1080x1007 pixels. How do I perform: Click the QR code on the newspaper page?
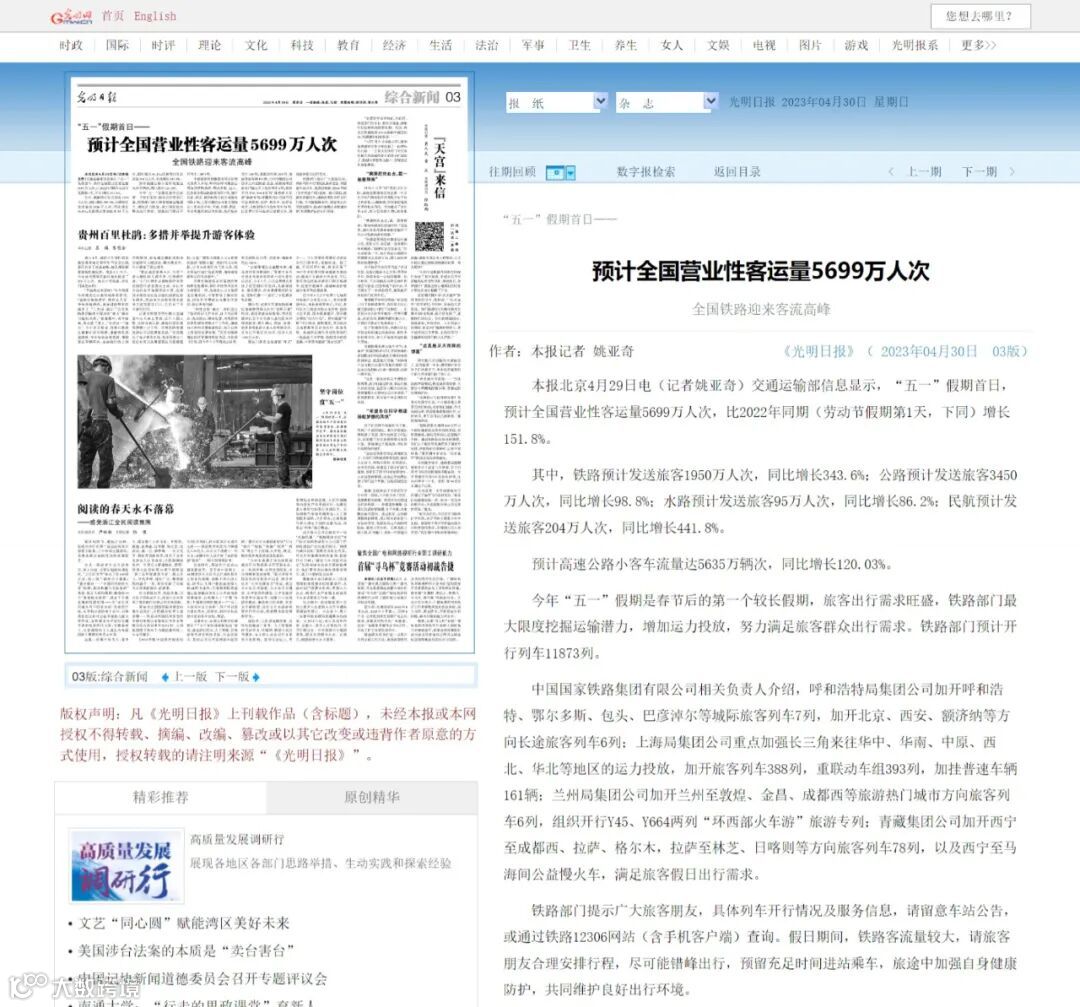429,236
